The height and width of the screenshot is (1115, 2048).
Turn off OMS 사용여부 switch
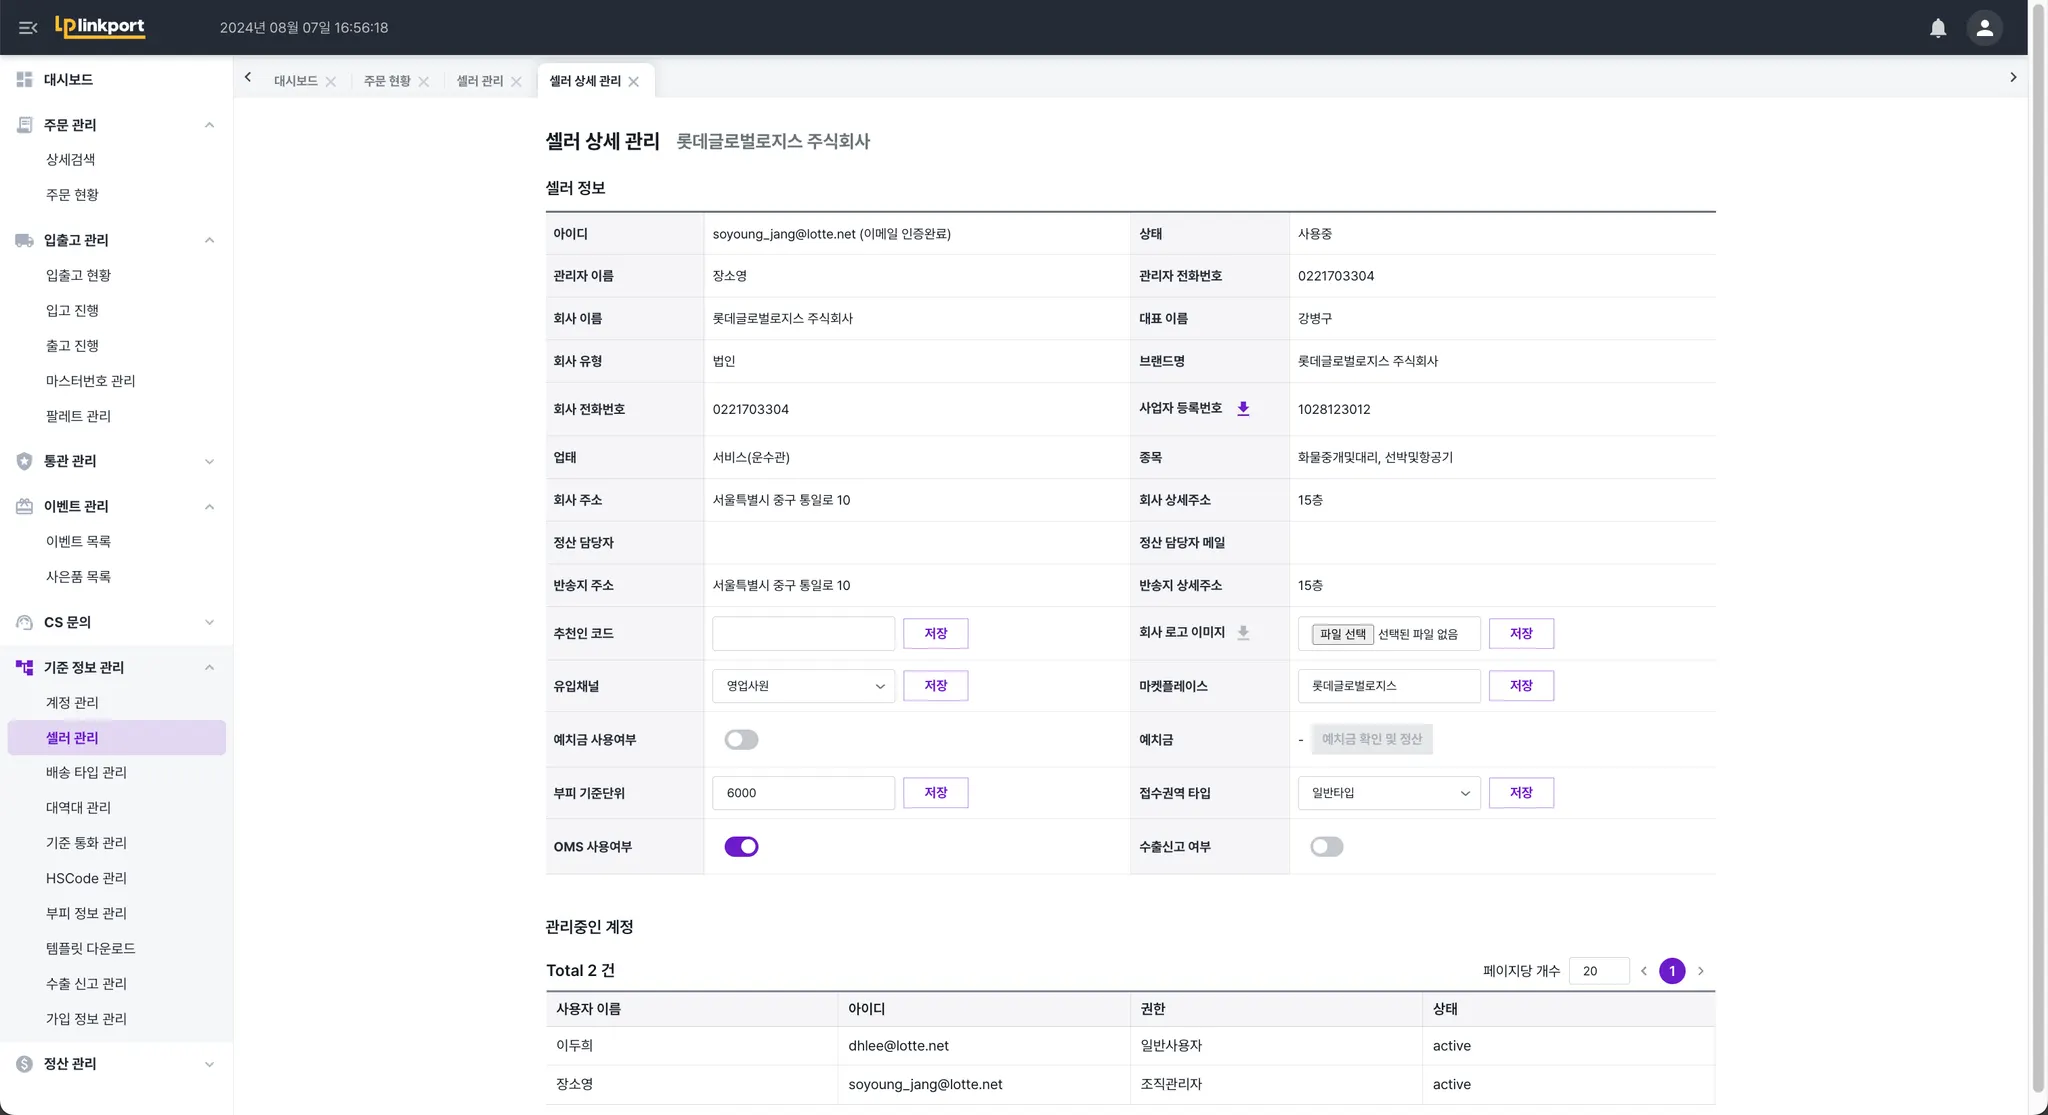(x=741, y=847)
